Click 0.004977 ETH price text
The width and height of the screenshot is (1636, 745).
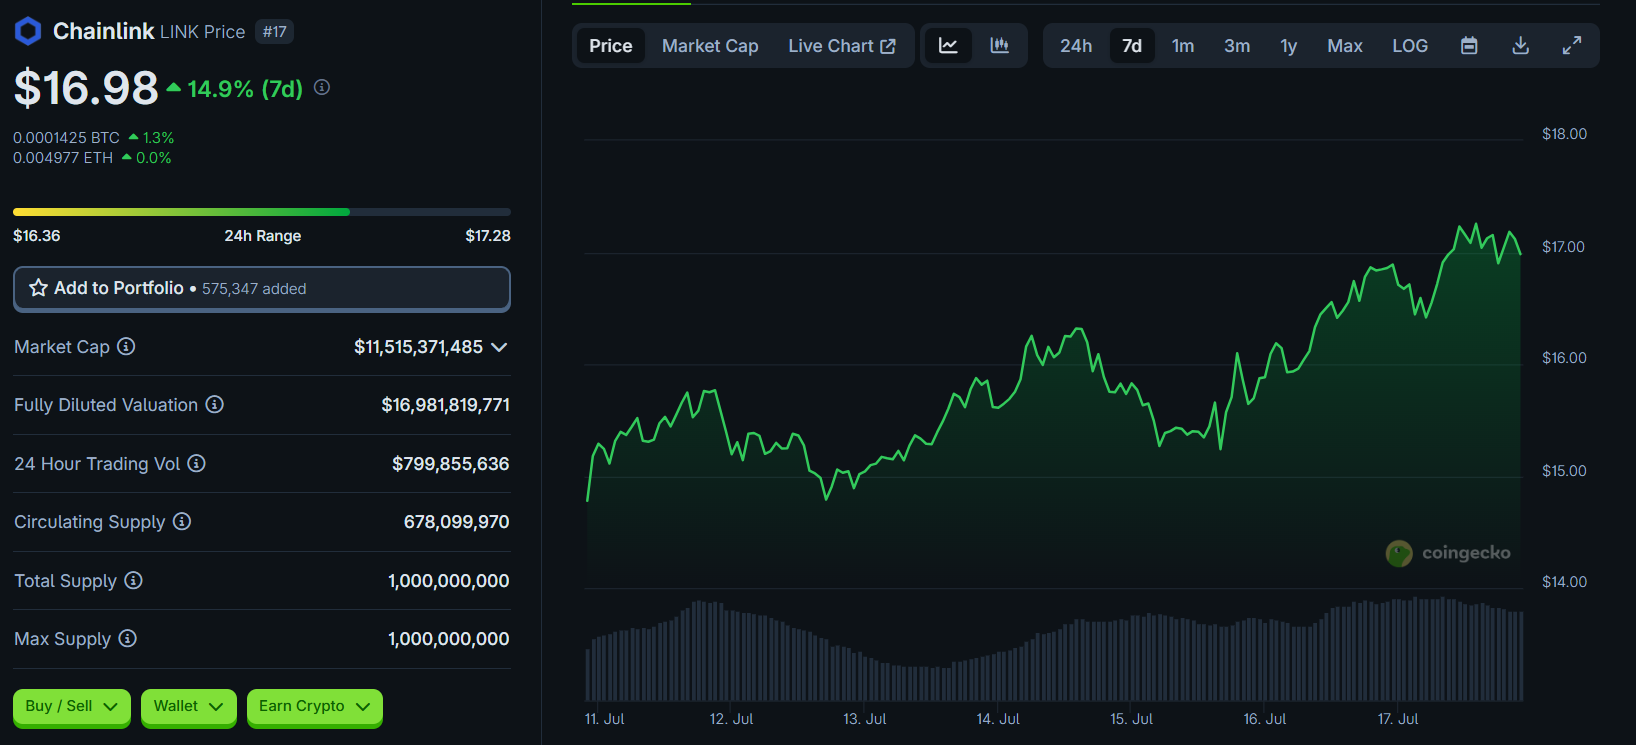click(x=63, y=158)
